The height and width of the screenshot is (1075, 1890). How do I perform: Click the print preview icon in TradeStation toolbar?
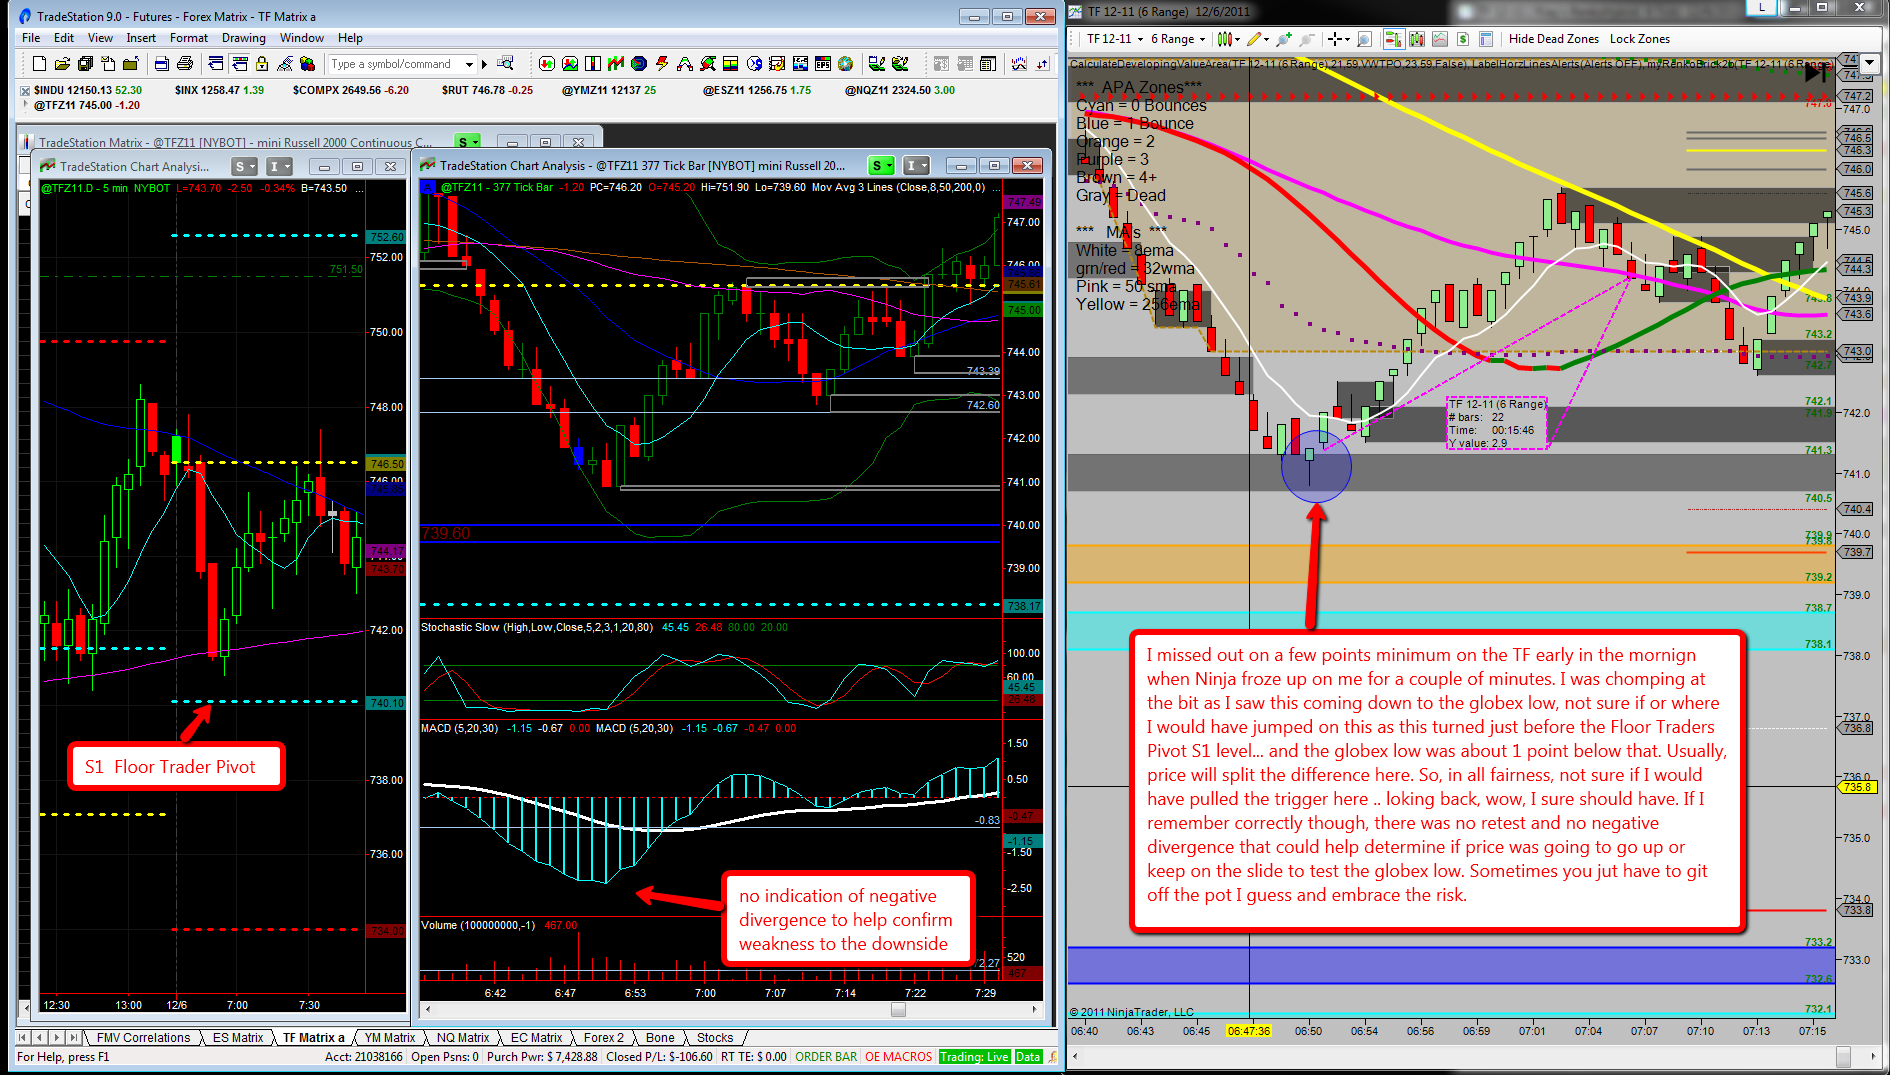(x=162, y=64)
